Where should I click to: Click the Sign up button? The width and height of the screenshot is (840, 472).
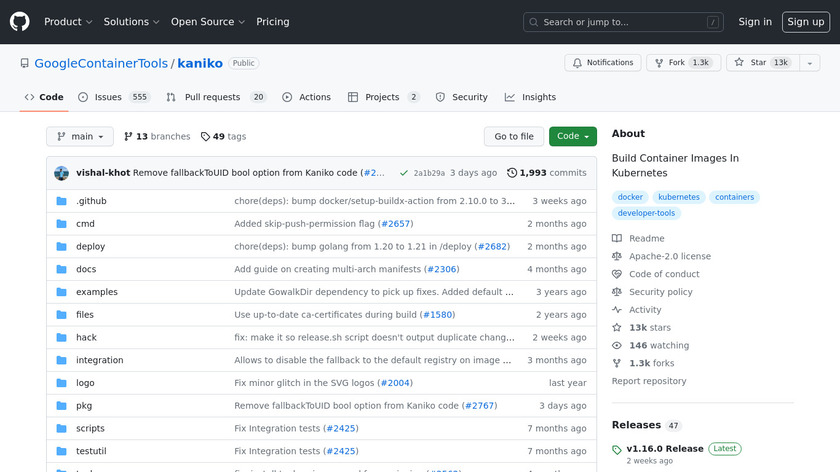[x=805, y=22]
